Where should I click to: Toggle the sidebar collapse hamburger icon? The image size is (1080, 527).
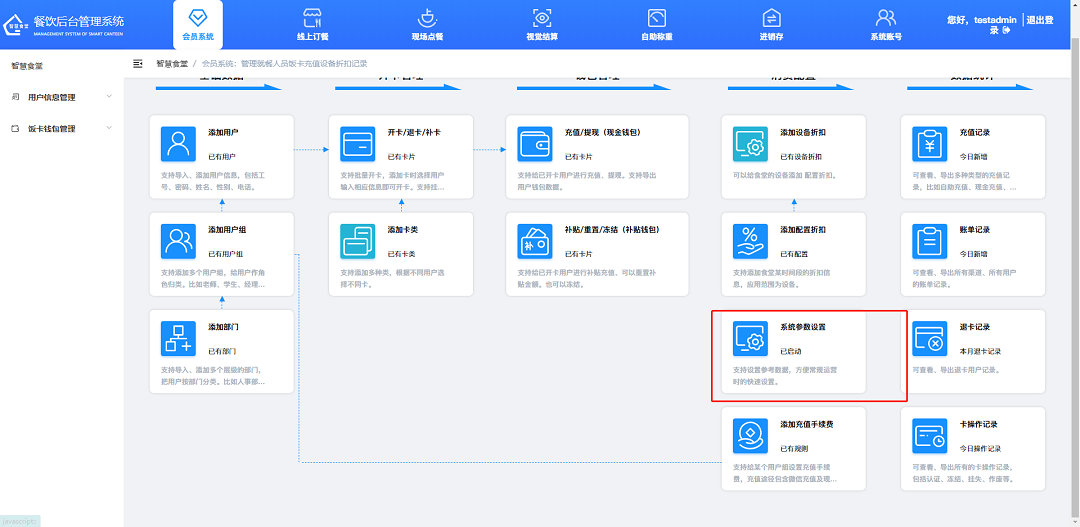point(138,63)
